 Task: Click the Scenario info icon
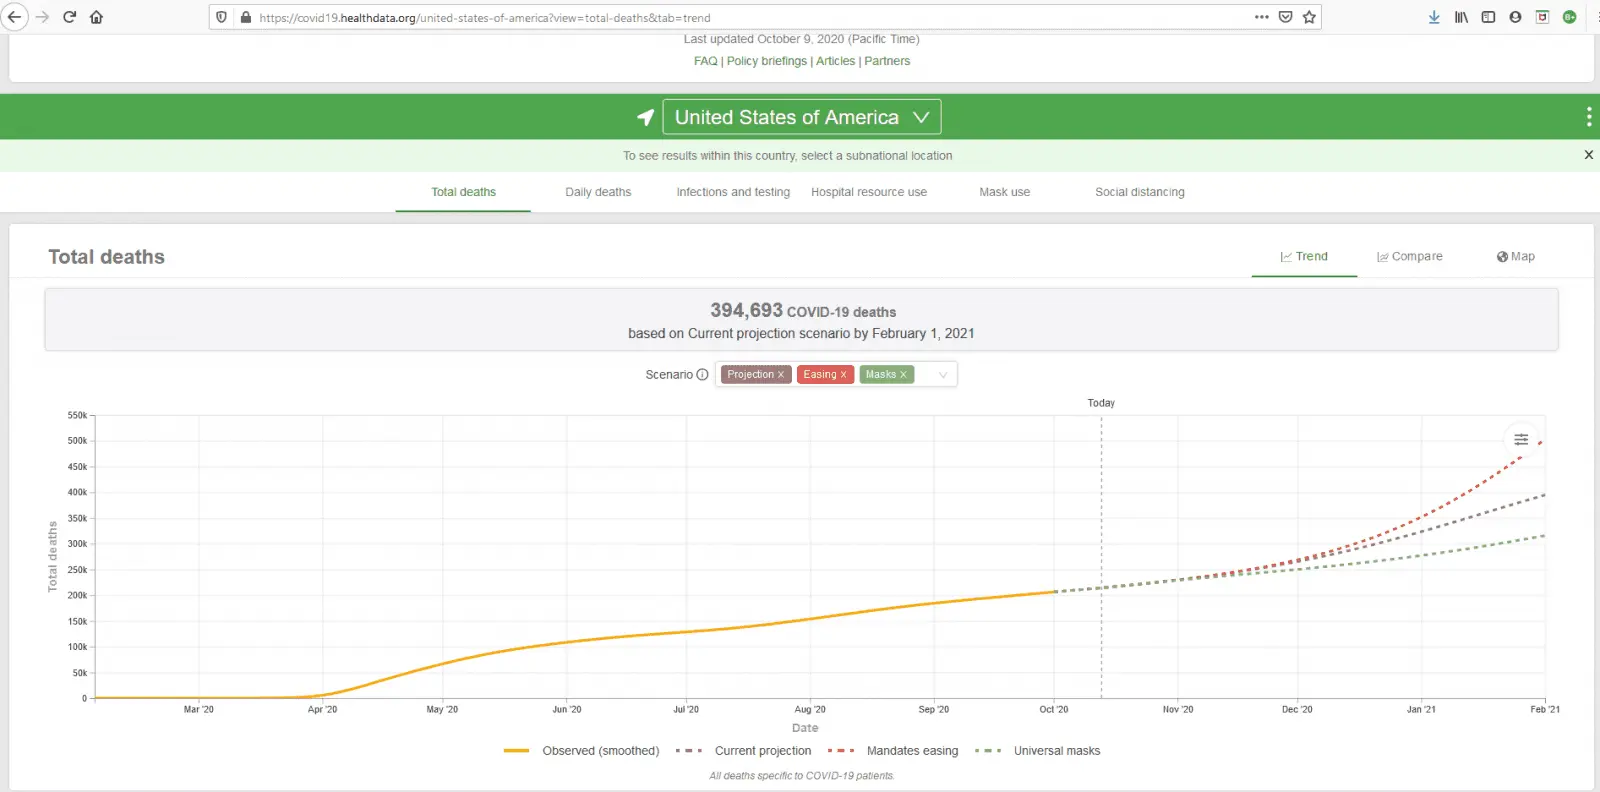pyautogui.click(x=702, y=375)
